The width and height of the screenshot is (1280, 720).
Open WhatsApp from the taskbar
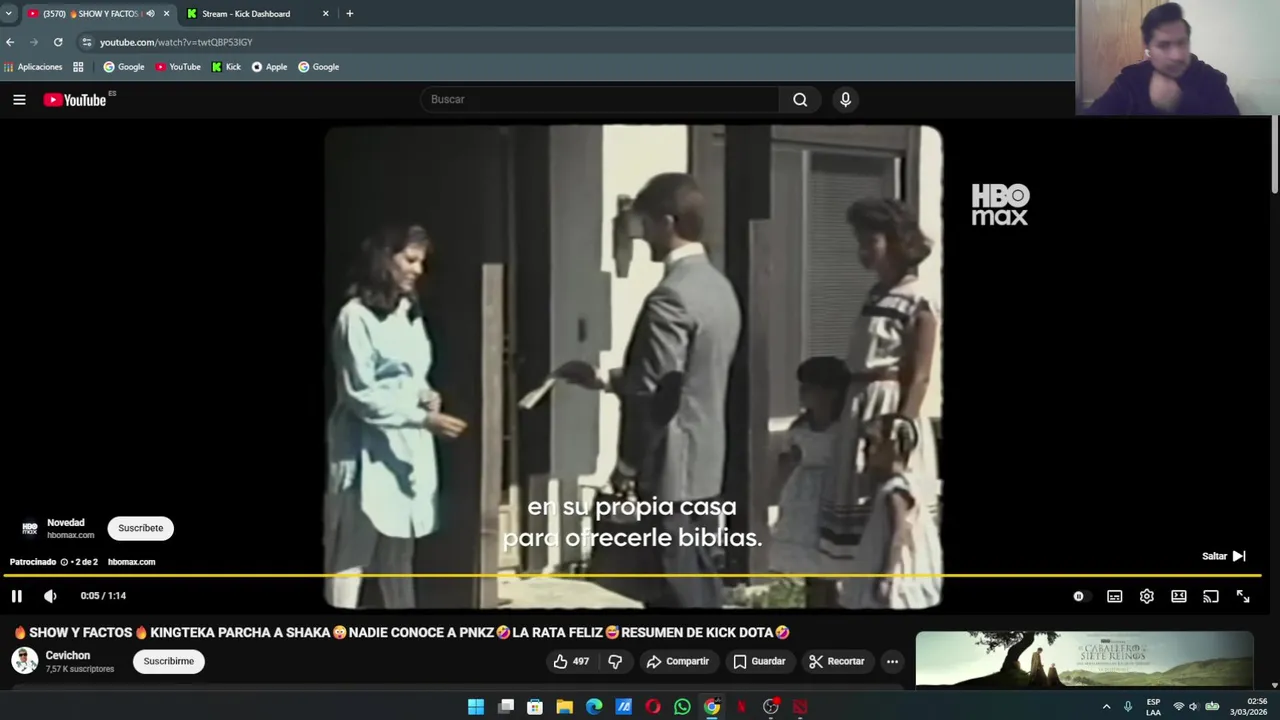point(682,707)
